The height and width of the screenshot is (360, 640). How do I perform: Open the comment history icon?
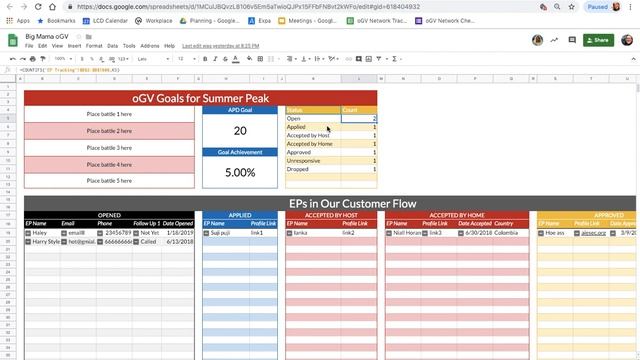[572, 40]
